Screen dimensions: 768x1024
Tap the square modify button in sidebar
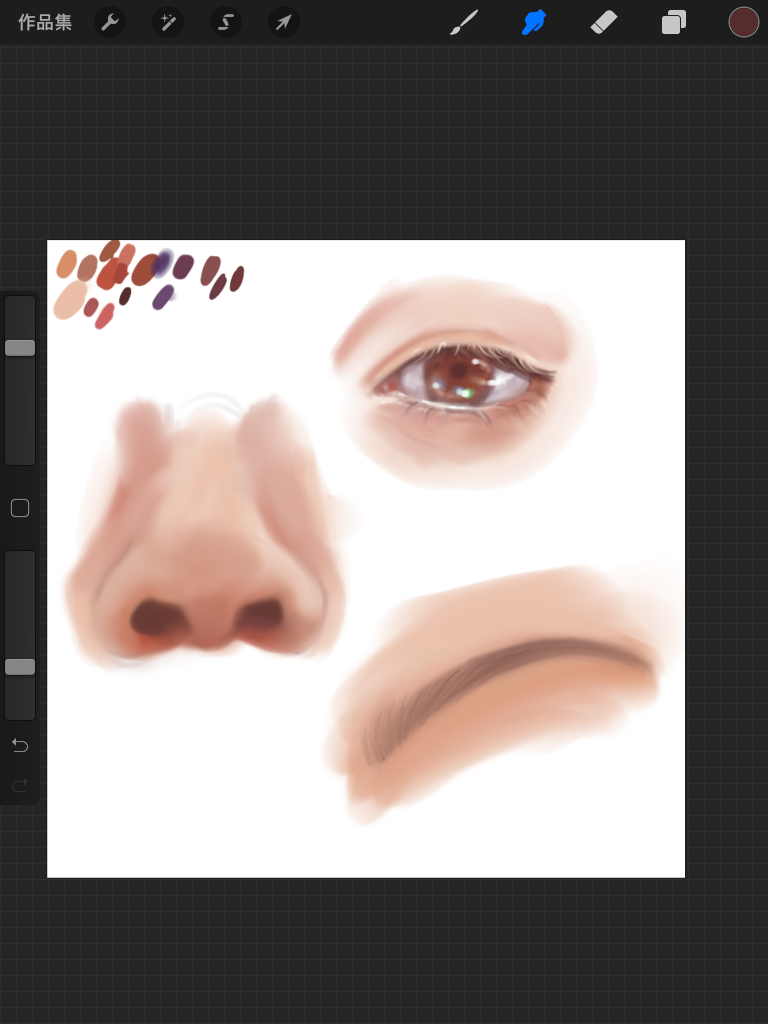coord(20,507)
